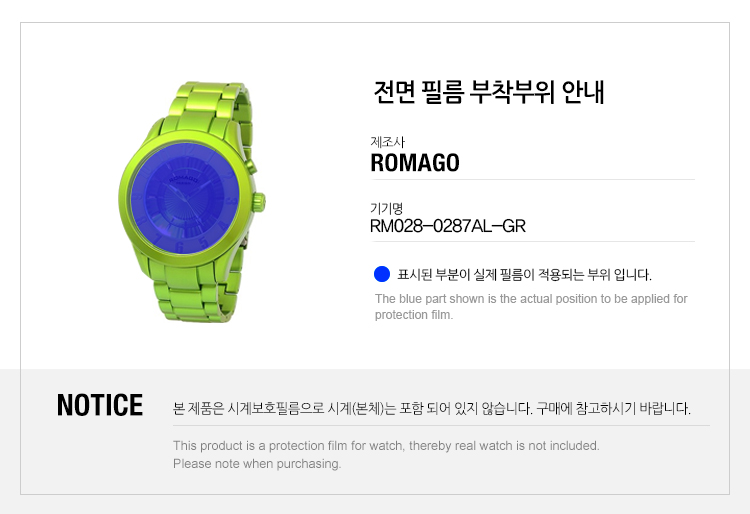Click the ROMAGO manufacturer name
Viewport: 750px width, 514px height.
415,163
